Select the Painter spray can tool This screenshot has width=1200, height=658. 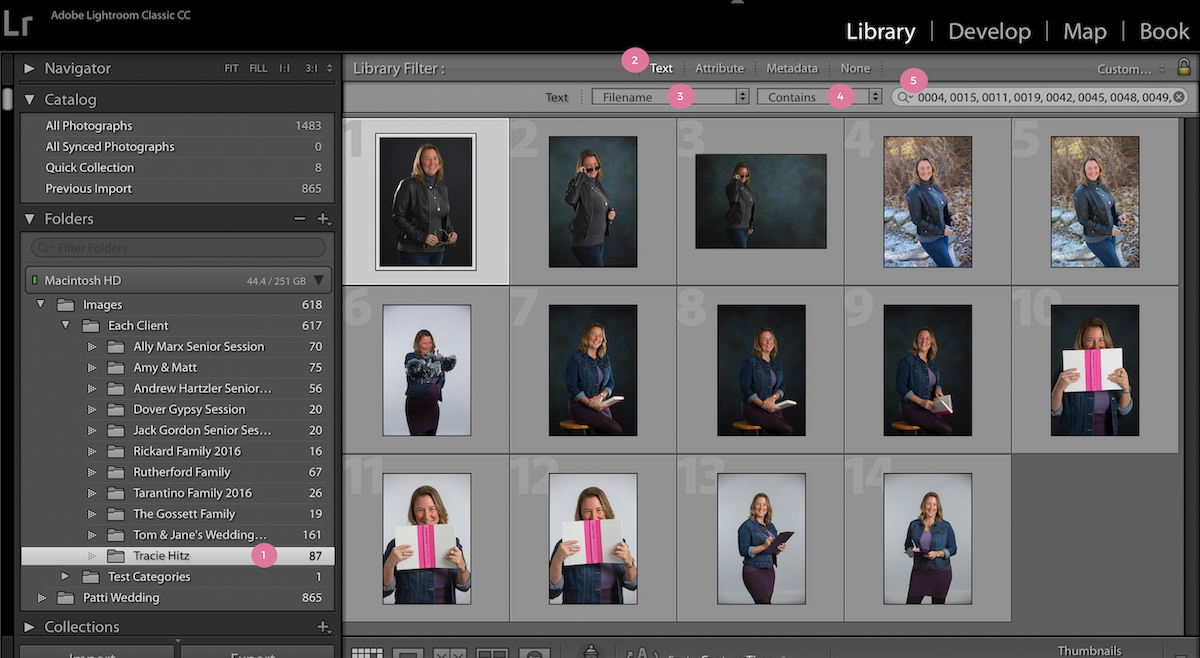coord(591,651)
